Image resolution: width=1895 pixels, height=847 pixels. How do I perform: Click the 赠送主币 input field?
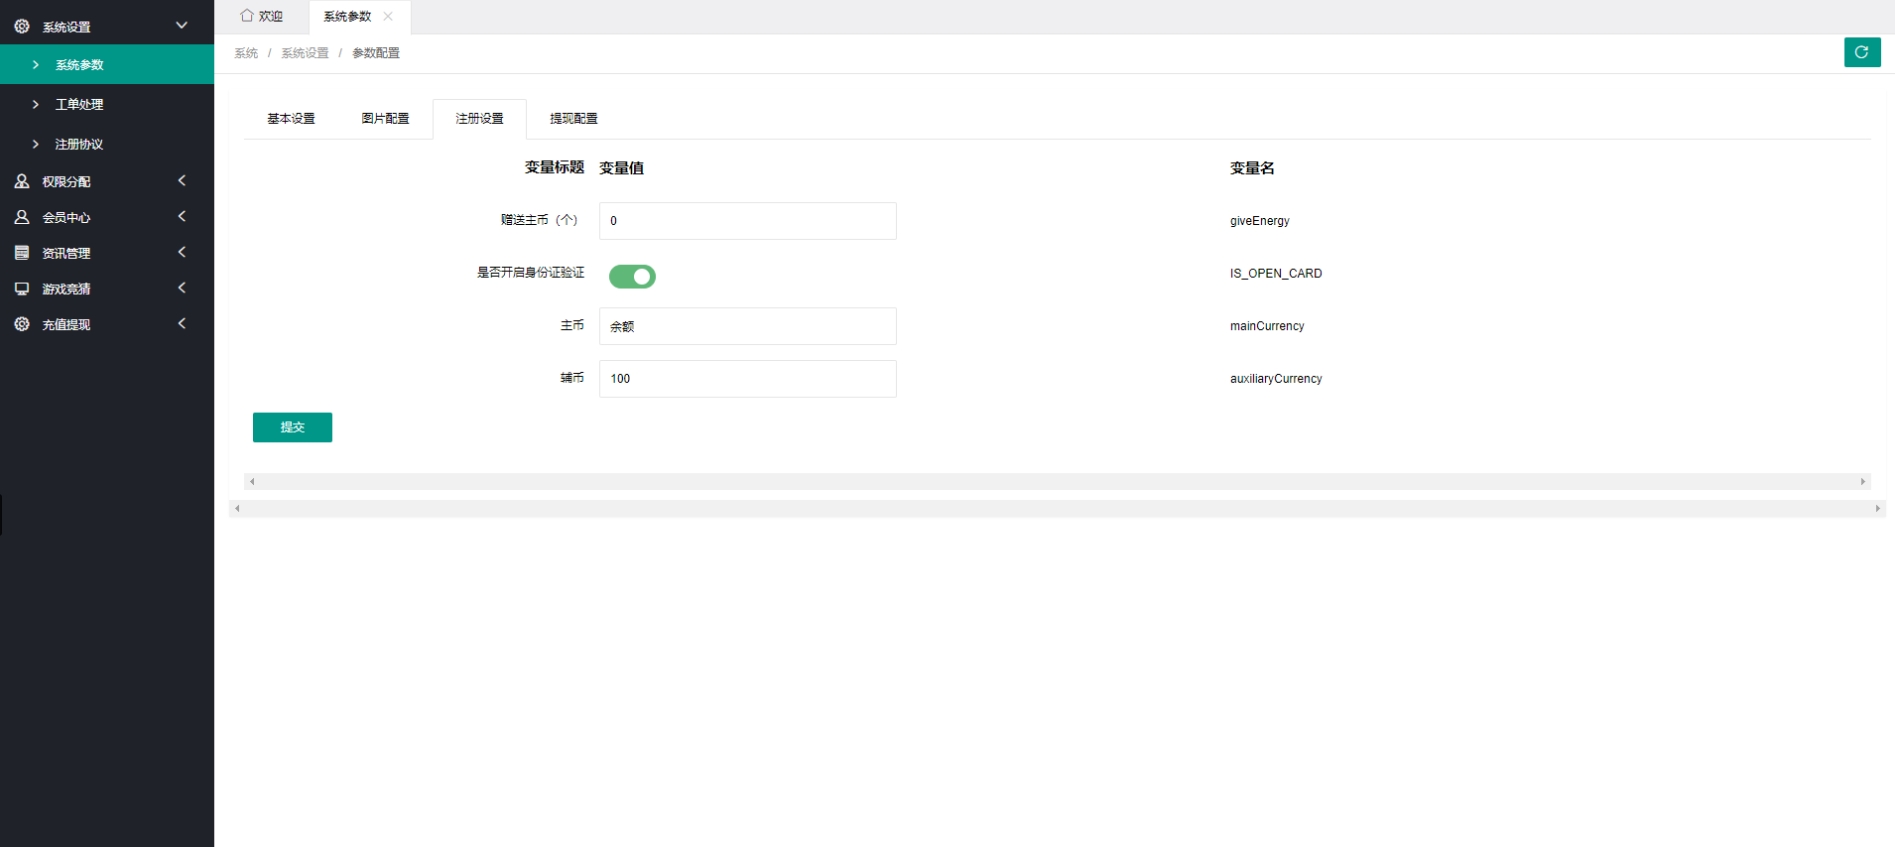pos(747,221)
